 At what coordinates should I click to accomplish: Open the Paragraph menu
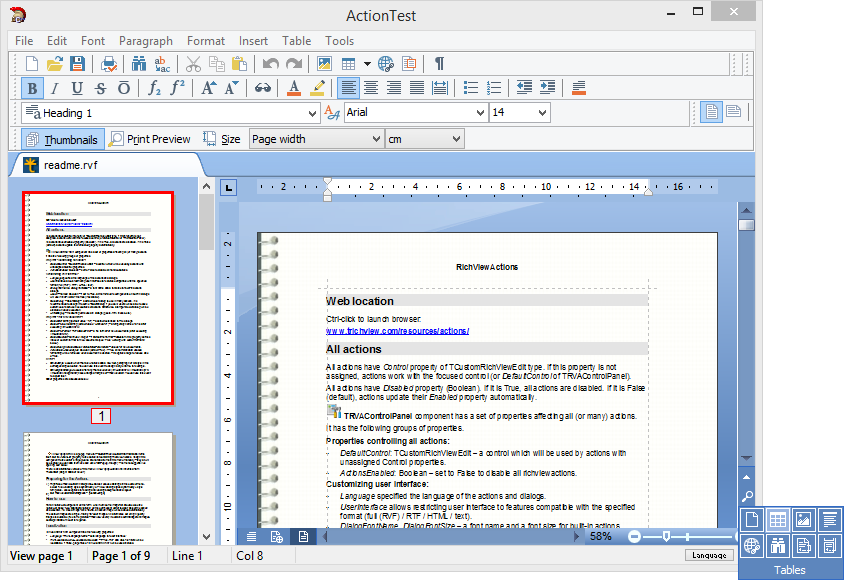[145, 41]
